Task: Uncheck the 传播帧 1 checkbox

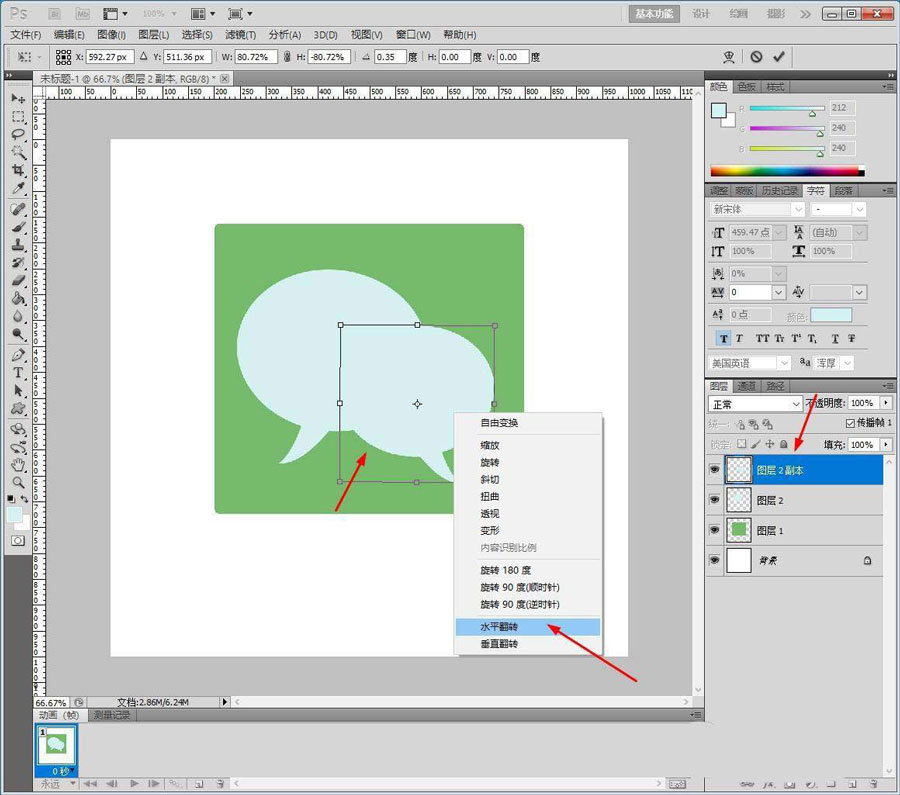Action: [851, 423]
